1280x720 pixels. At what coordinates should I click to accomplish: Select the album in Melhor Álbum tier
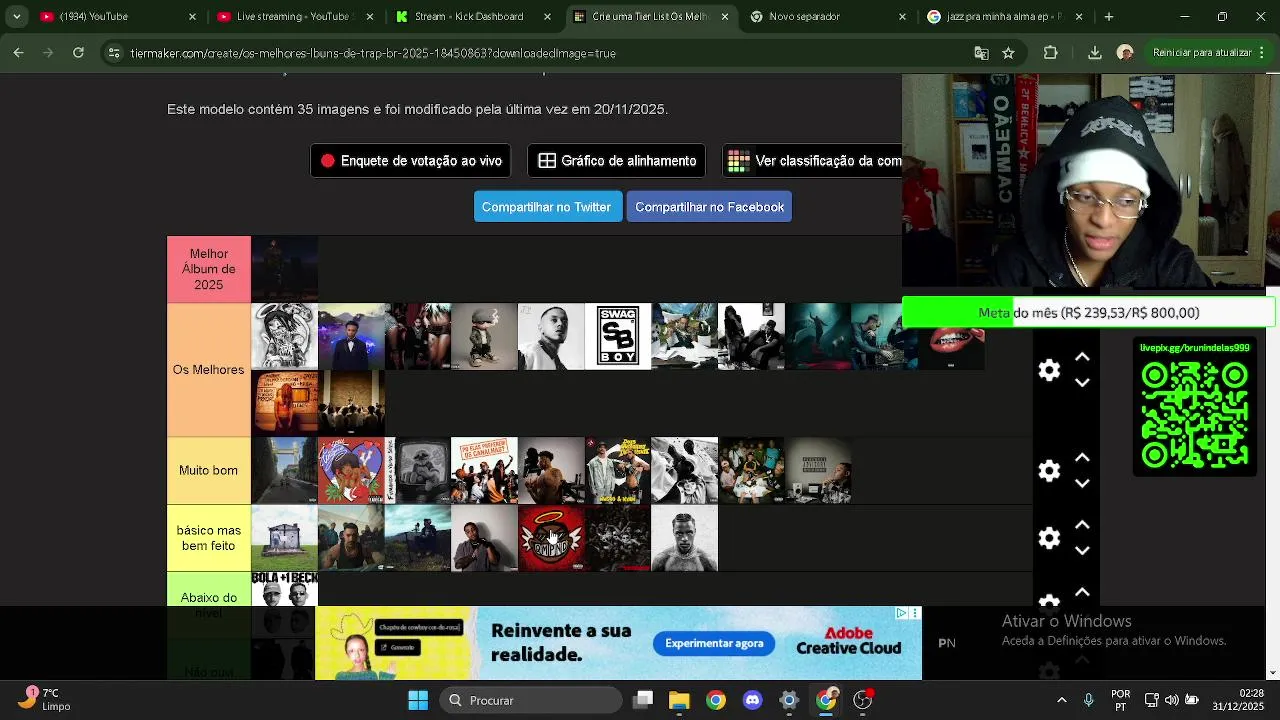click(x=284, y=269)
